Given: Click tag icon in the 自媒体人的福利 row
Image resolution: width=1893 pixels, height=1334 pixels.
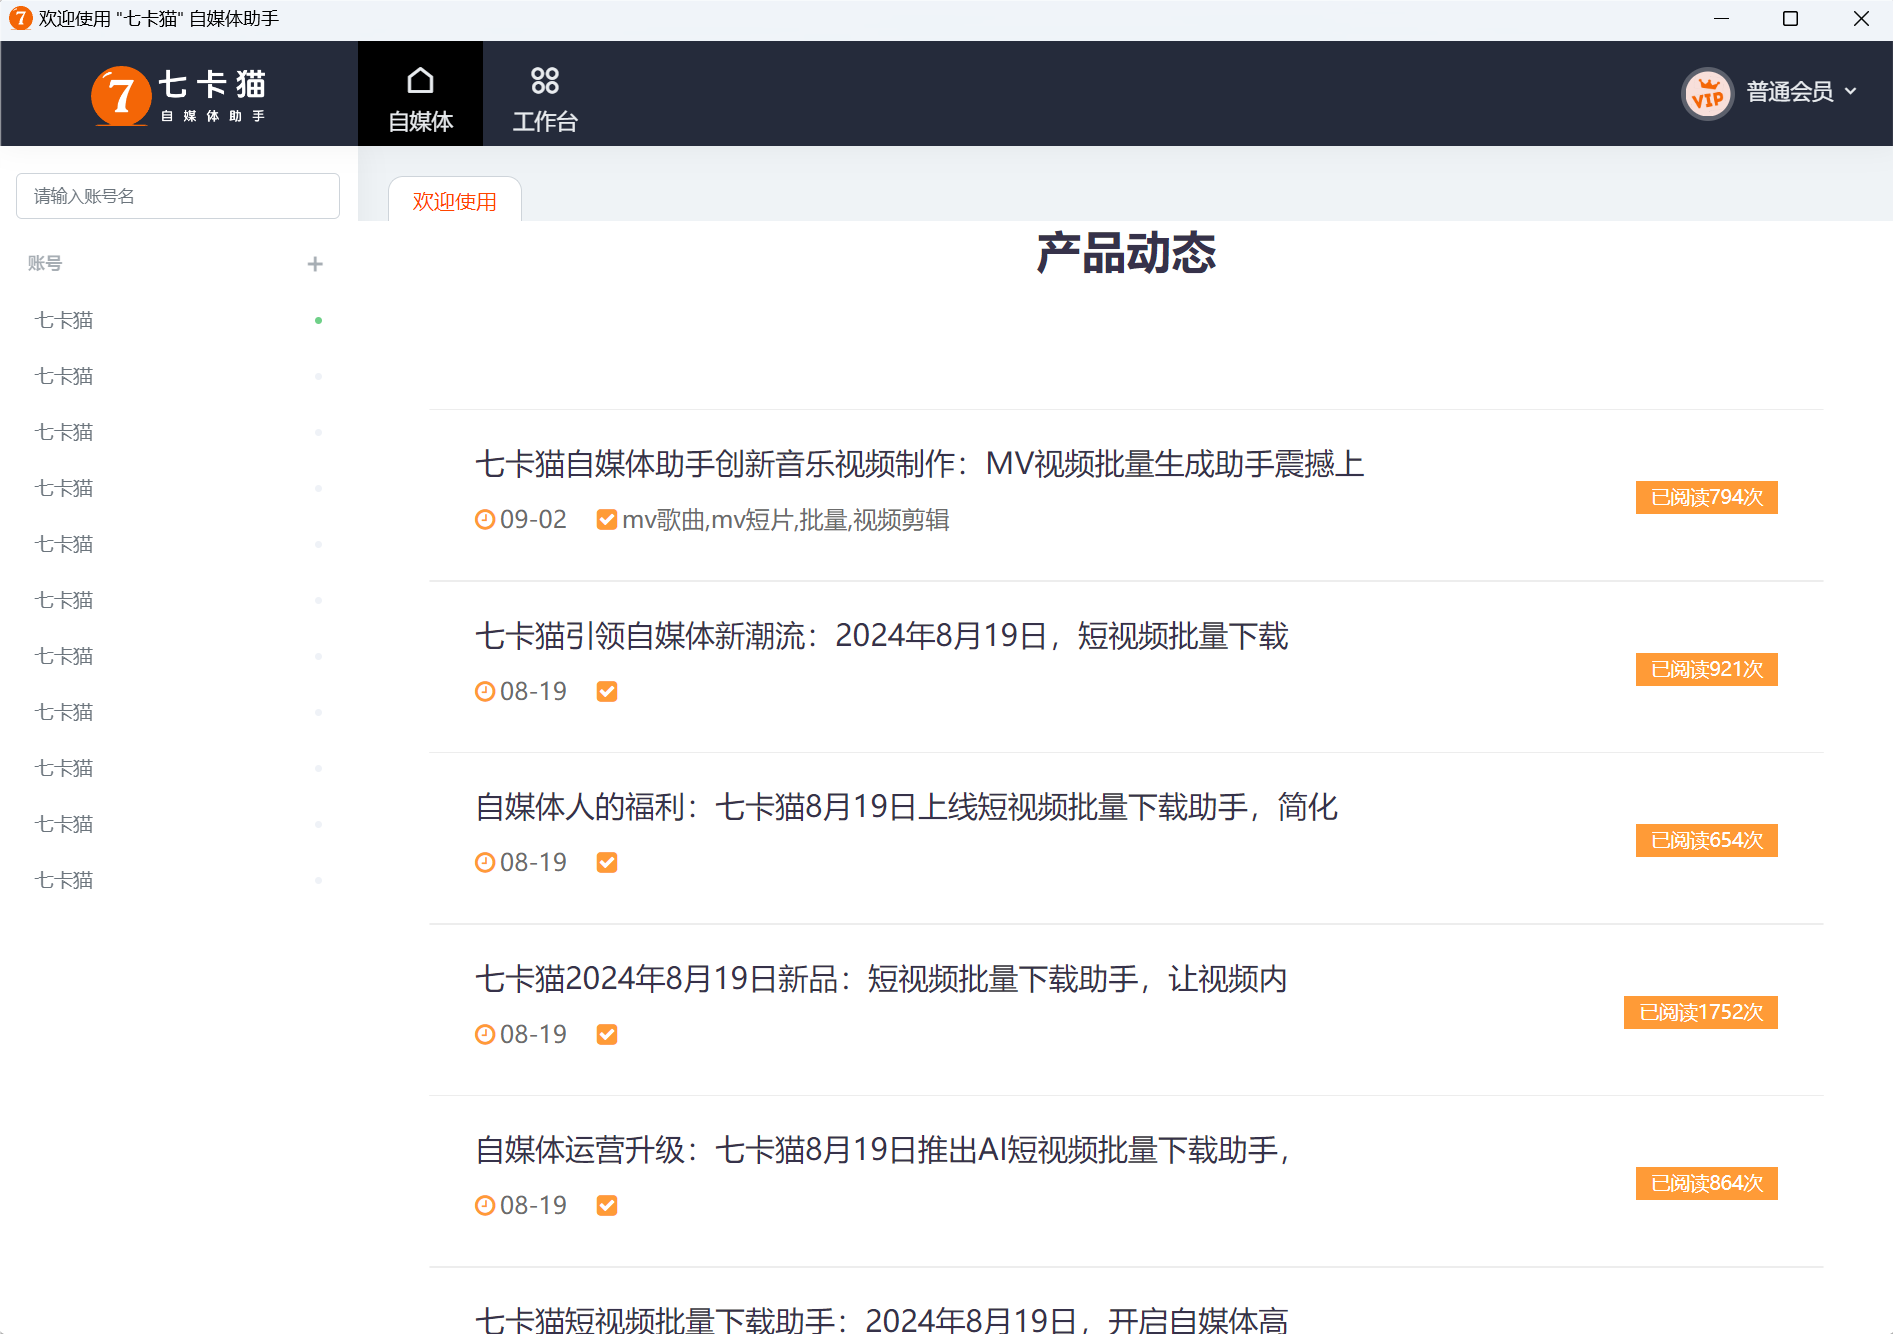Looking at the screenshot, I should (607, 863).
